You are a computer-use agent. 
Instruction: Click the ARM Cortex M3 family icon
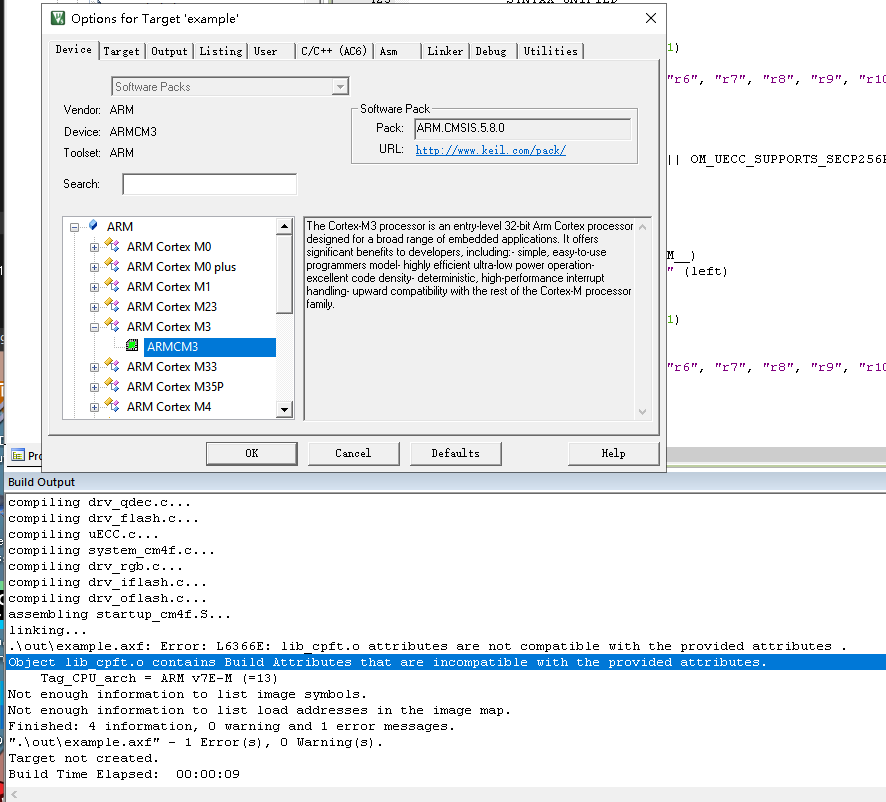click(112, 325)
